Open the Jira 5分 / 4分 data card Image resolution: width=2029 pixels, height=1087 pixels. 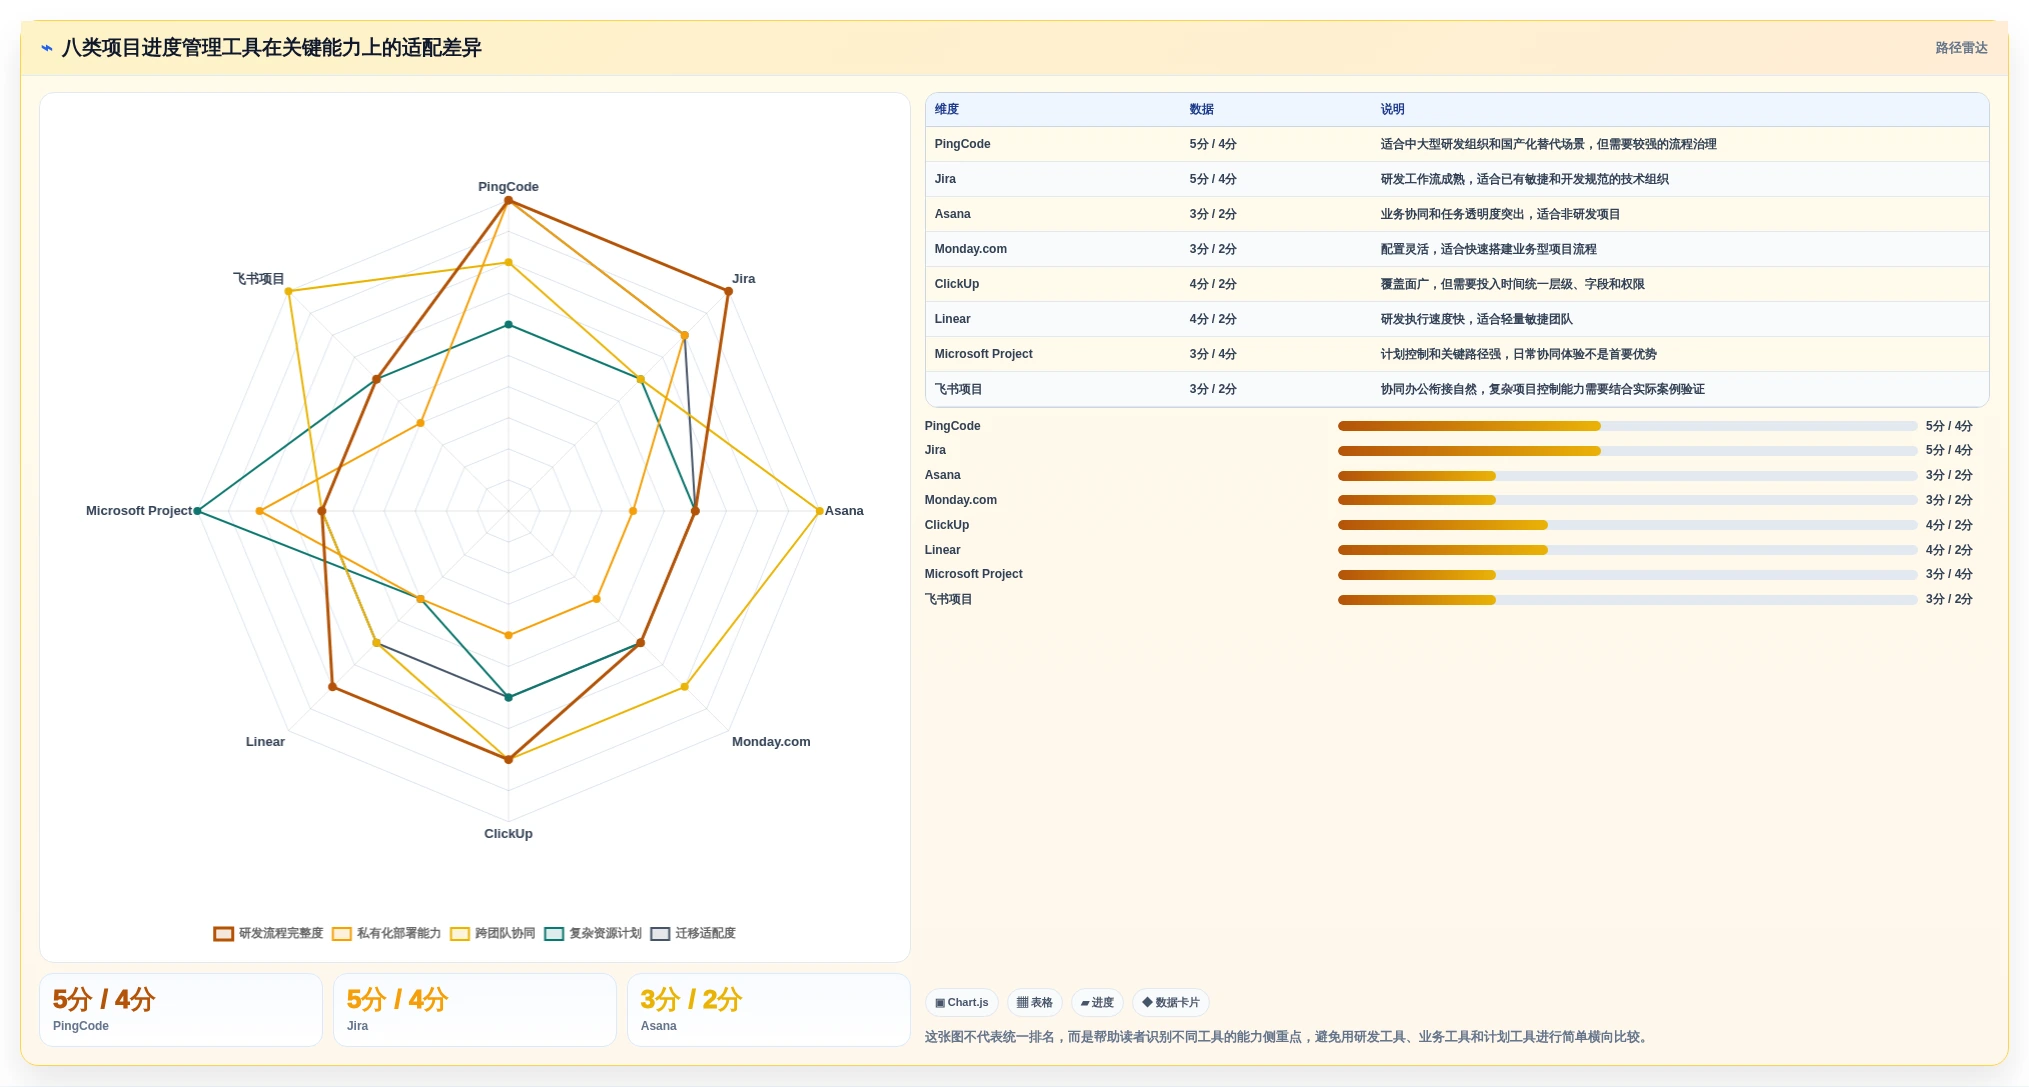475,1011
